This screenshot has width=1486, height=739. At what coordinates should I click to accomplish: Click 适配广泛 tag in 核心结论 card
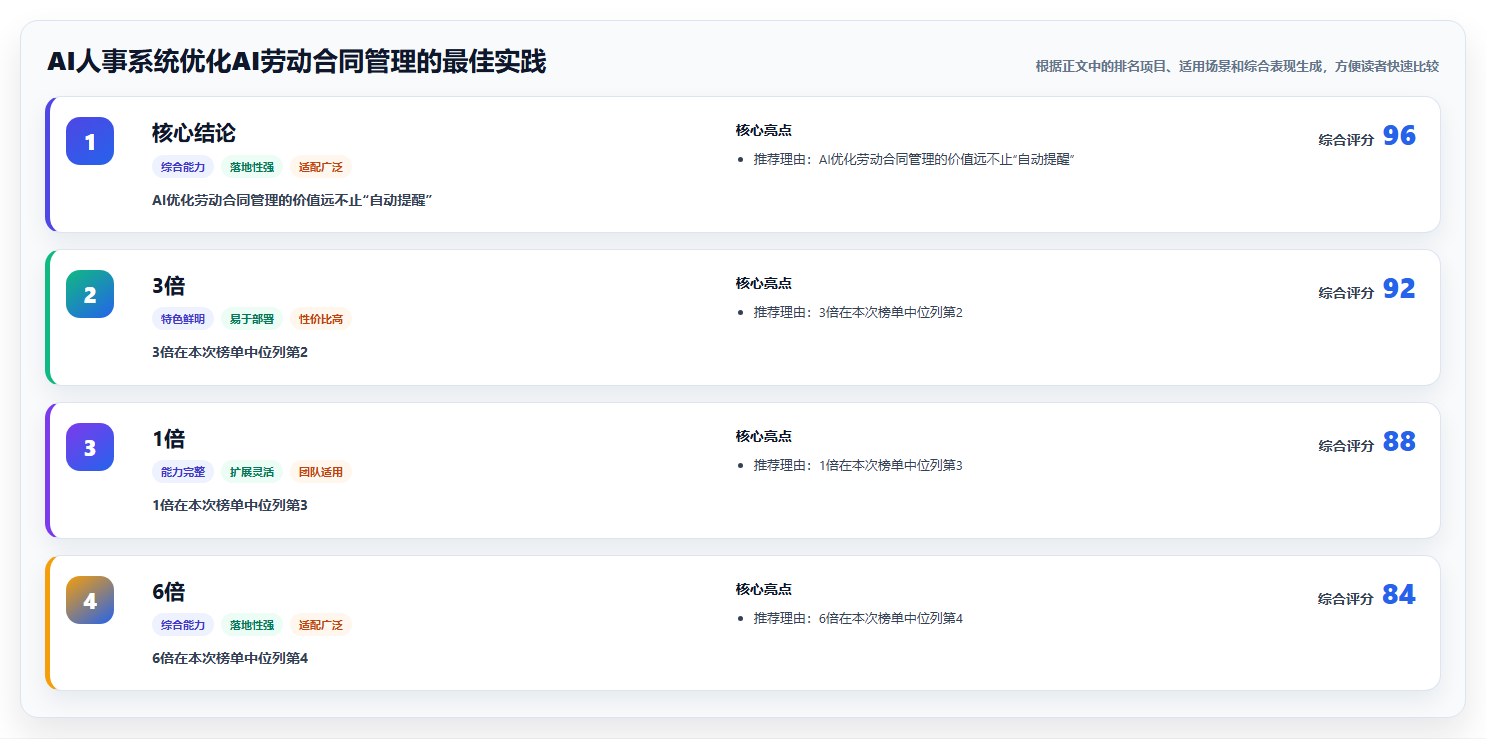click(x=321, y=167)
